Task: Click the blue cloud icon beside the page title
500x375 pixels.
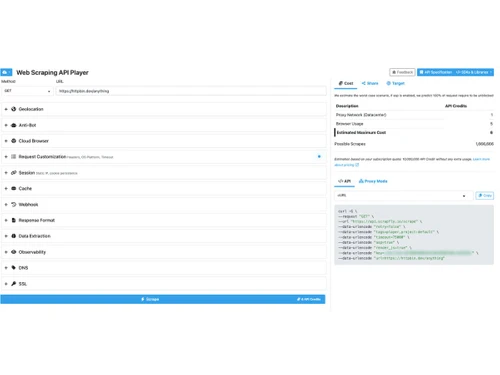Action: coord(6,72)
